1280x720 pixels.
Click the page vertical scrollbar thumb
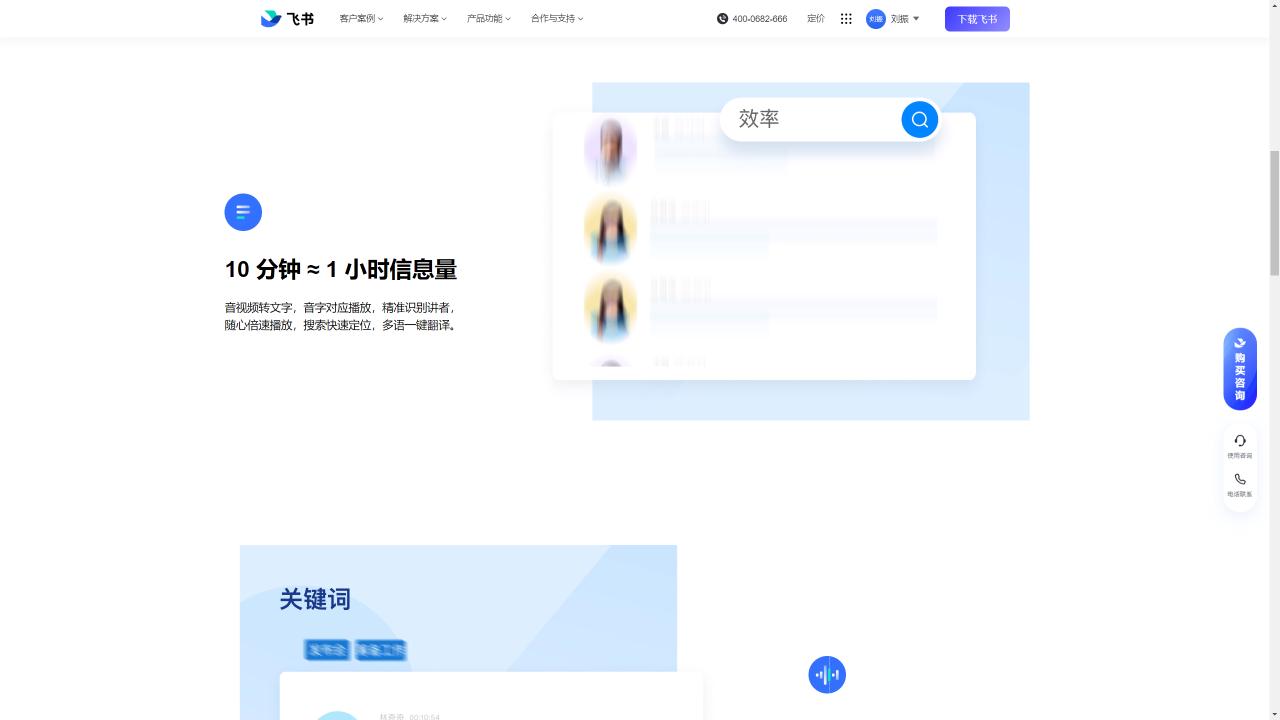1274,212
